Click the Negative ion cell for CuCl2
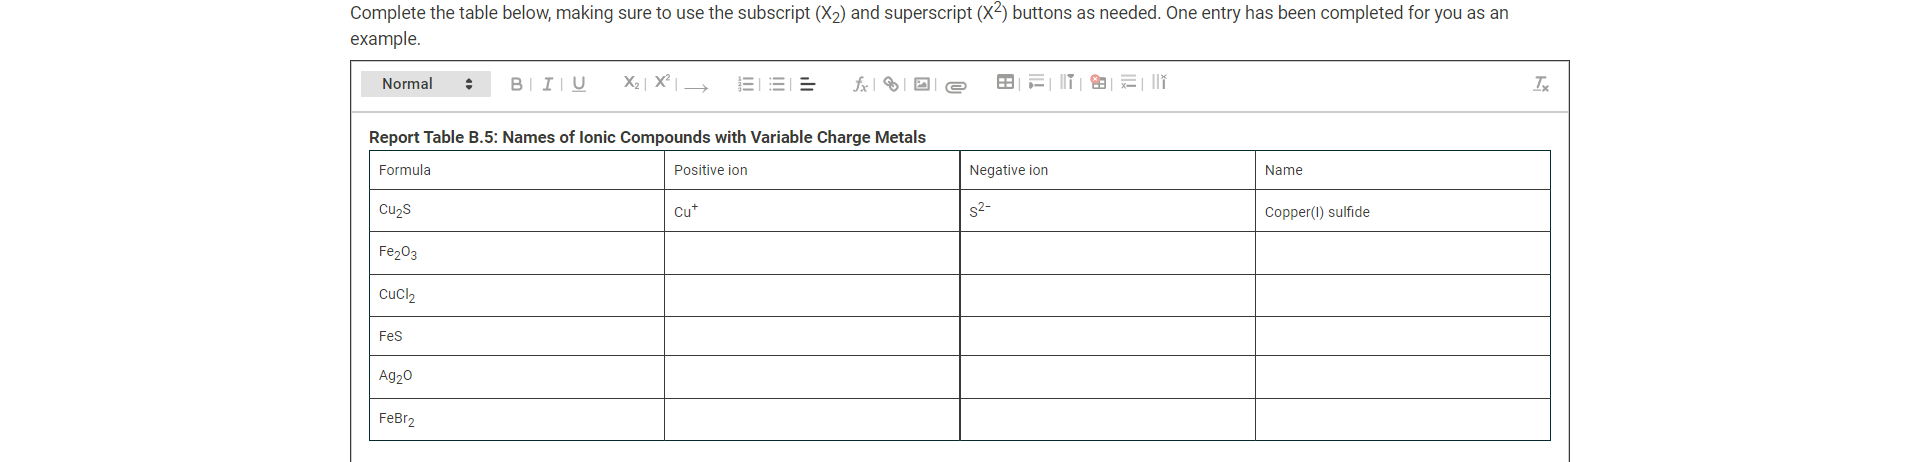Viewport: 1920px width, 462px height. [x=1108, y=296]
